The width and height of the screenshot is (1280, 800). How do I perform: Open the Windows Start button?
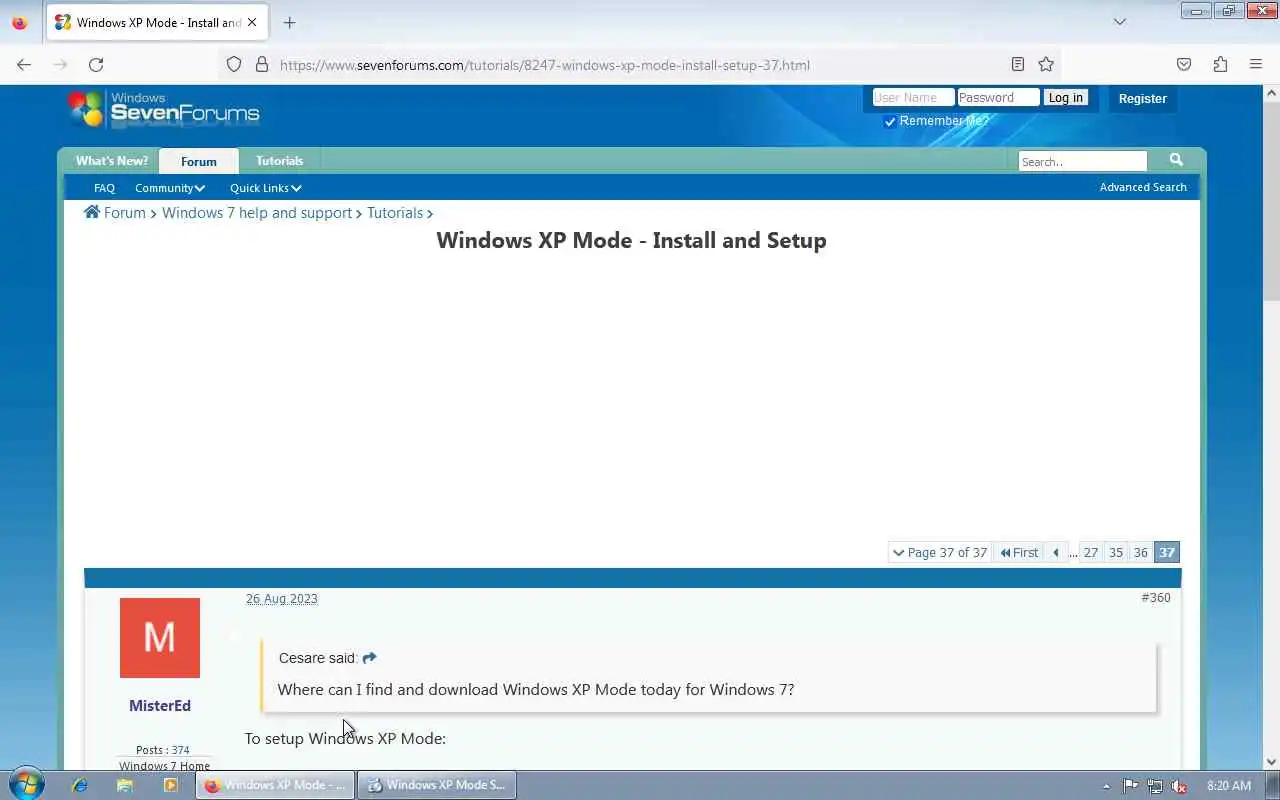[27, 784]
